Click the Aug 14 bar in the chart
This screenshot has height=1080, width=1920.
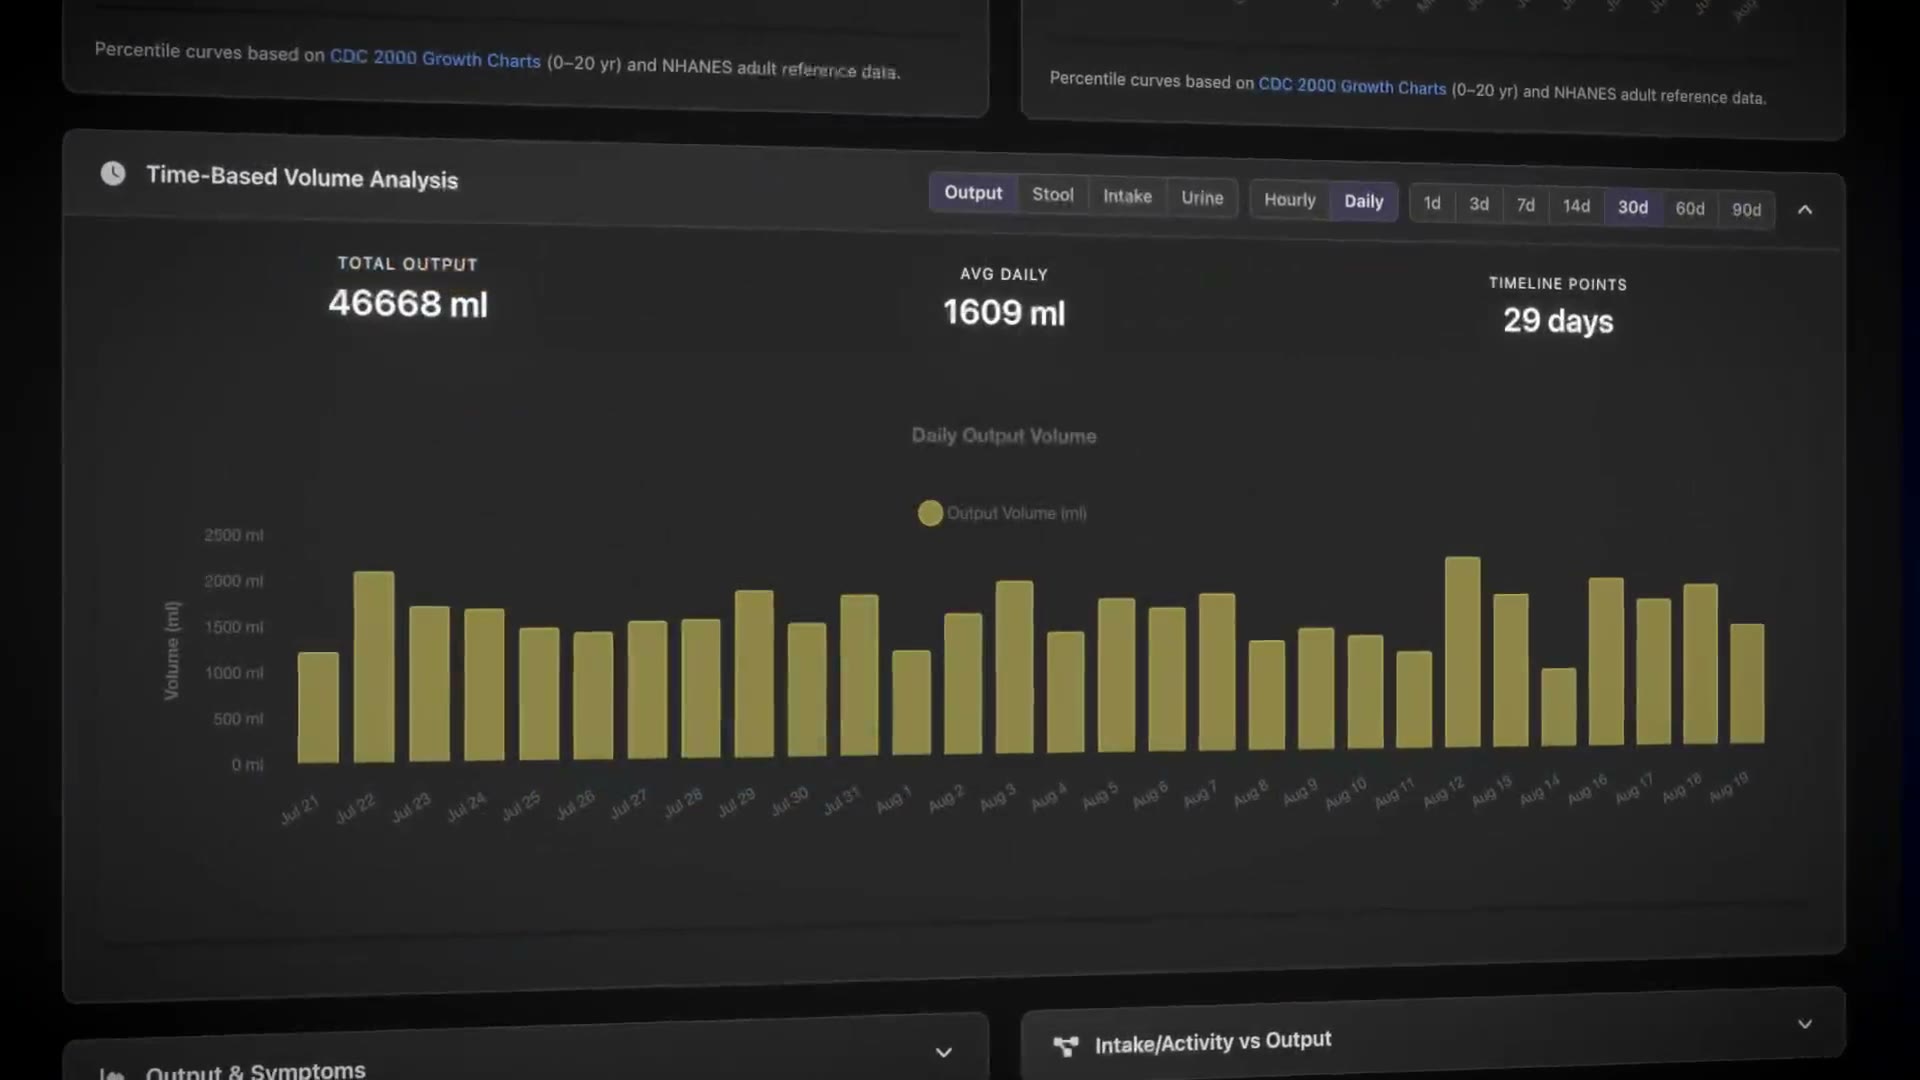[x=1558, y=707]
